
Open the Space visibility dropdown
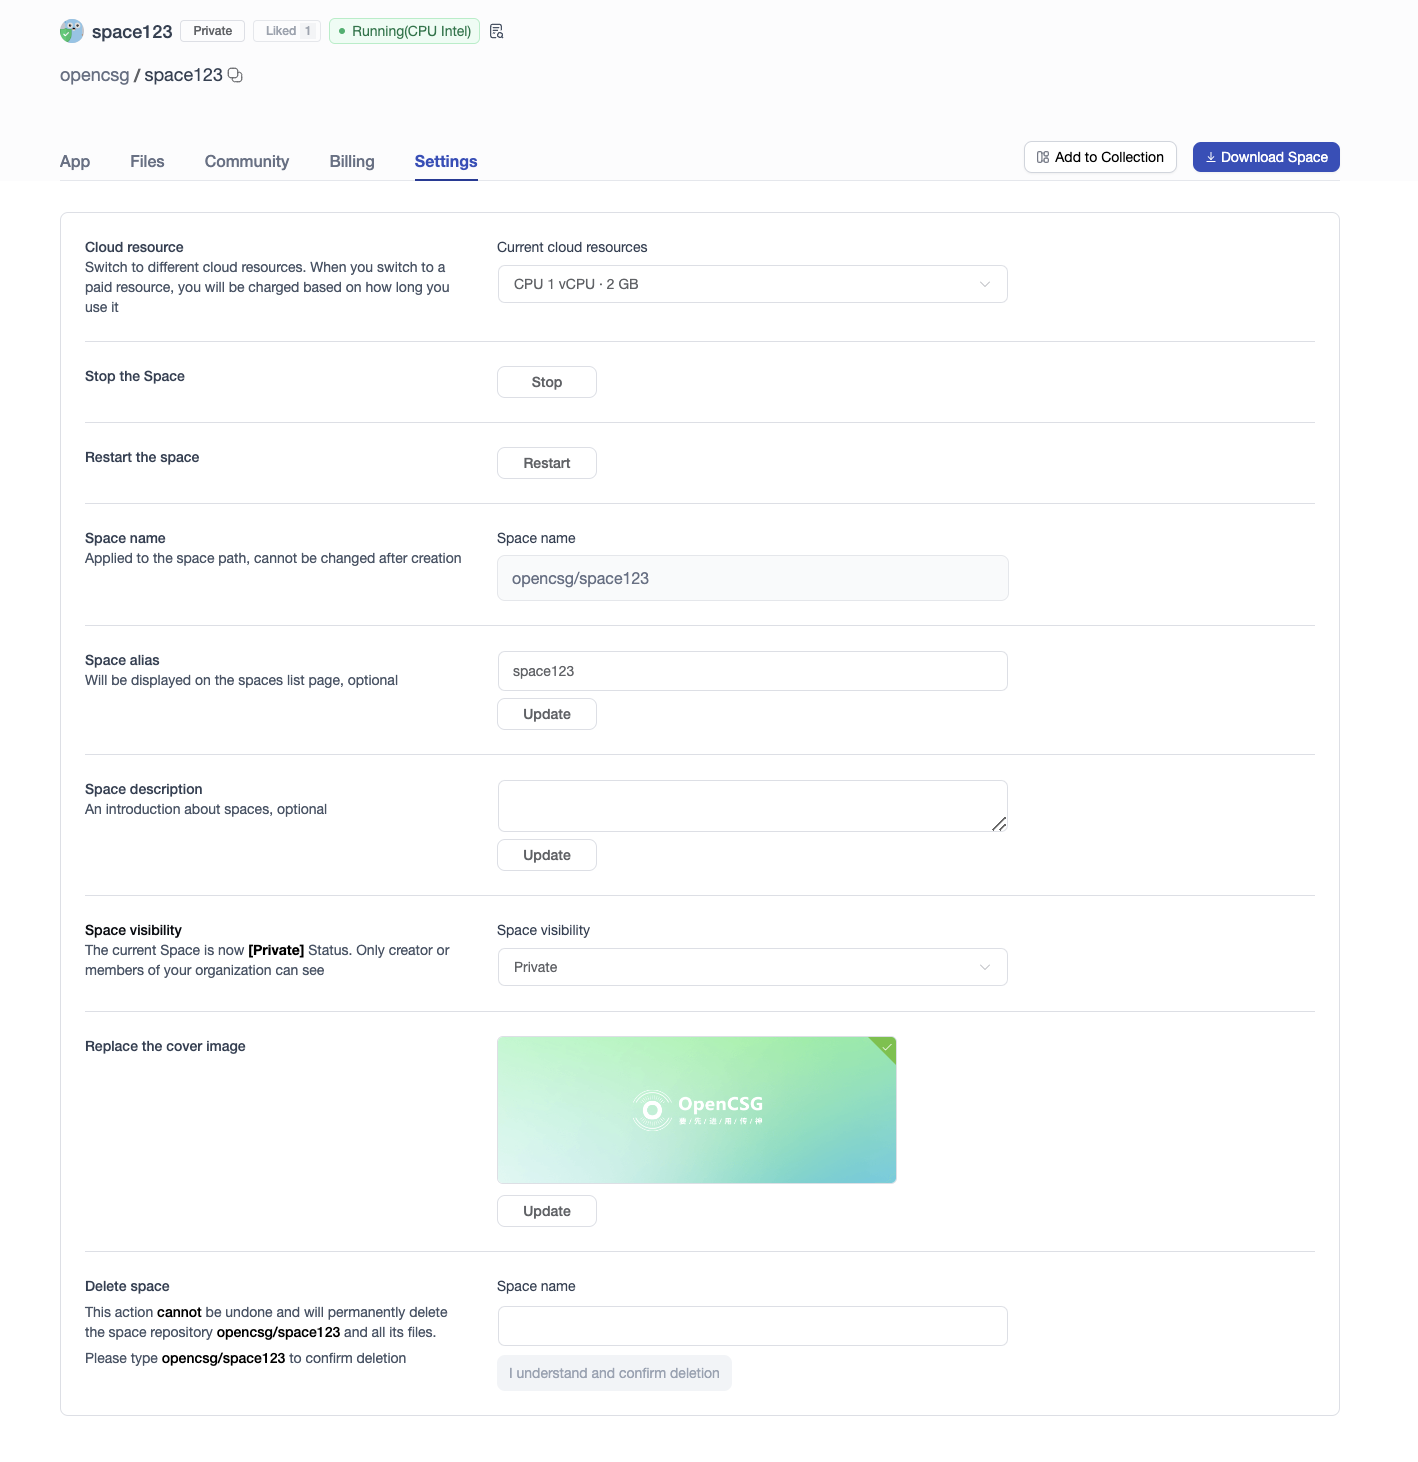point(752,966)
